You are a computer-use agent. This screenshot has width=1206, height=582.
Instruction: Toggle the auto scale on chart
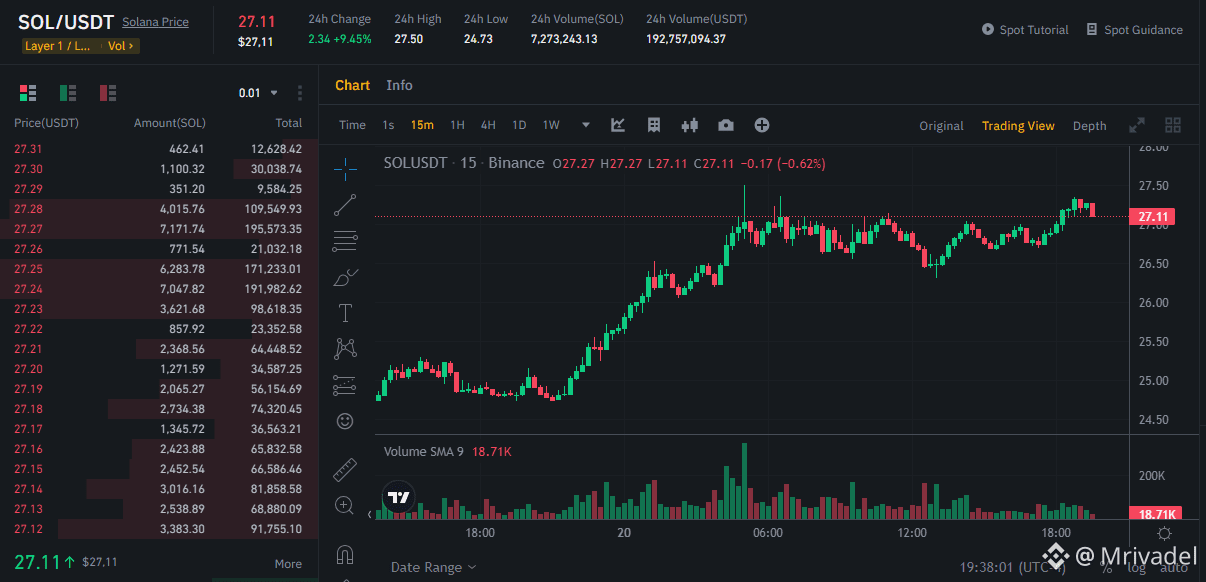1174,567
